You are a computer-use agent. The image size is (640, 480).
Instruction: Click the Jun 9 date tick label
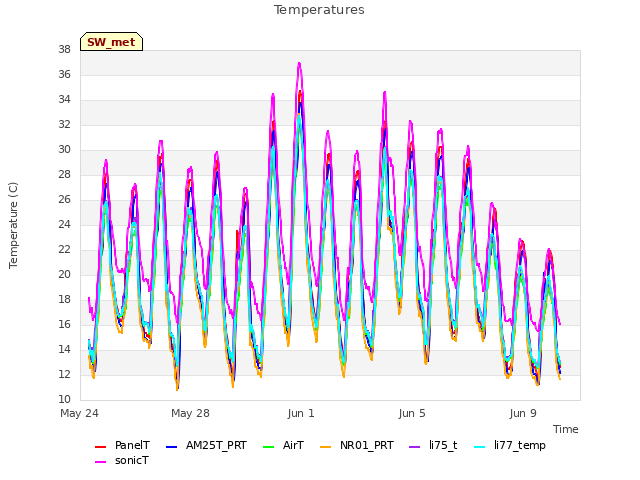click(523, 413)
